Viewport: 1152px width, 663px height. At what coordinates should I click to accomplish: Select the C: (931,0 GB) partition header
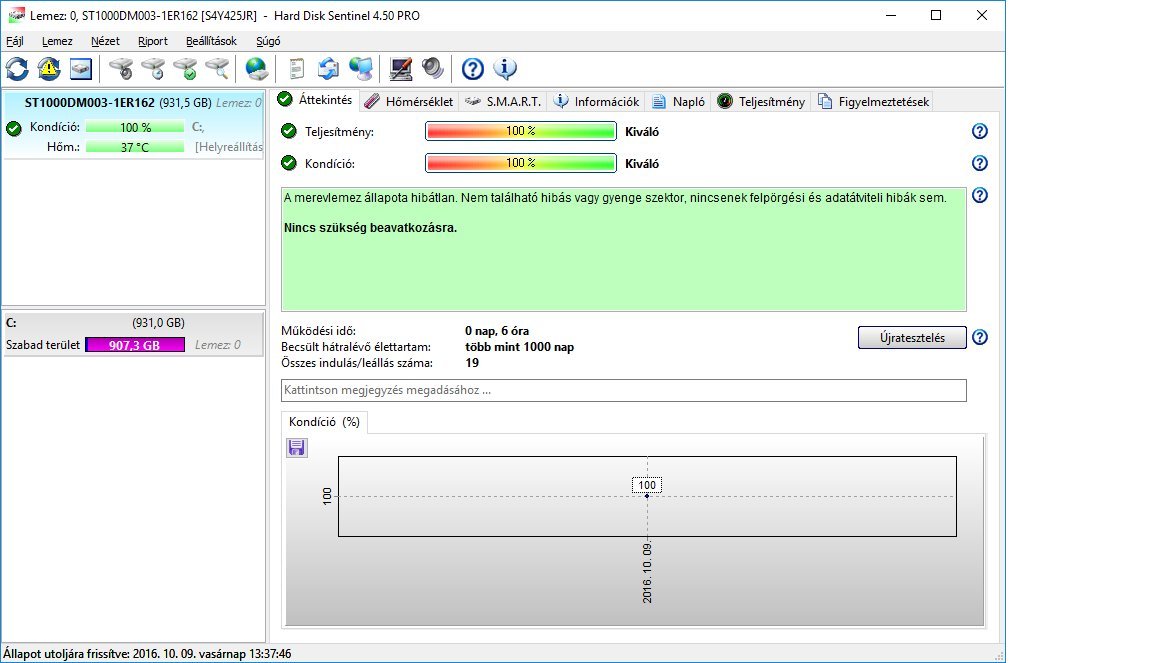click(x=133, y=323)
